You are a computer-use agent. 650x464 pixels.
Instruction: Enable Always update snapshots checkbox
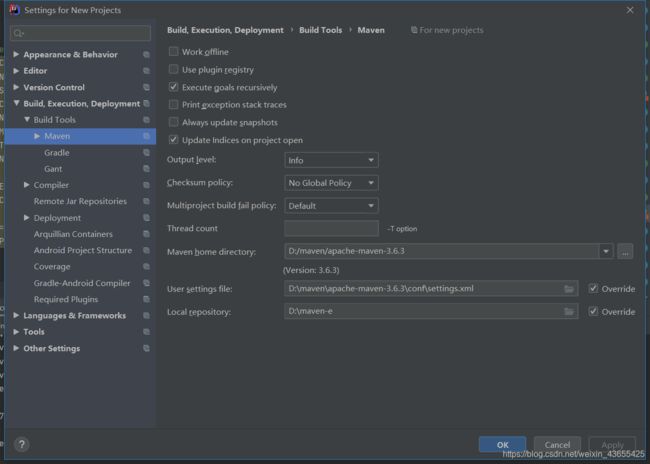click(173, 122)
